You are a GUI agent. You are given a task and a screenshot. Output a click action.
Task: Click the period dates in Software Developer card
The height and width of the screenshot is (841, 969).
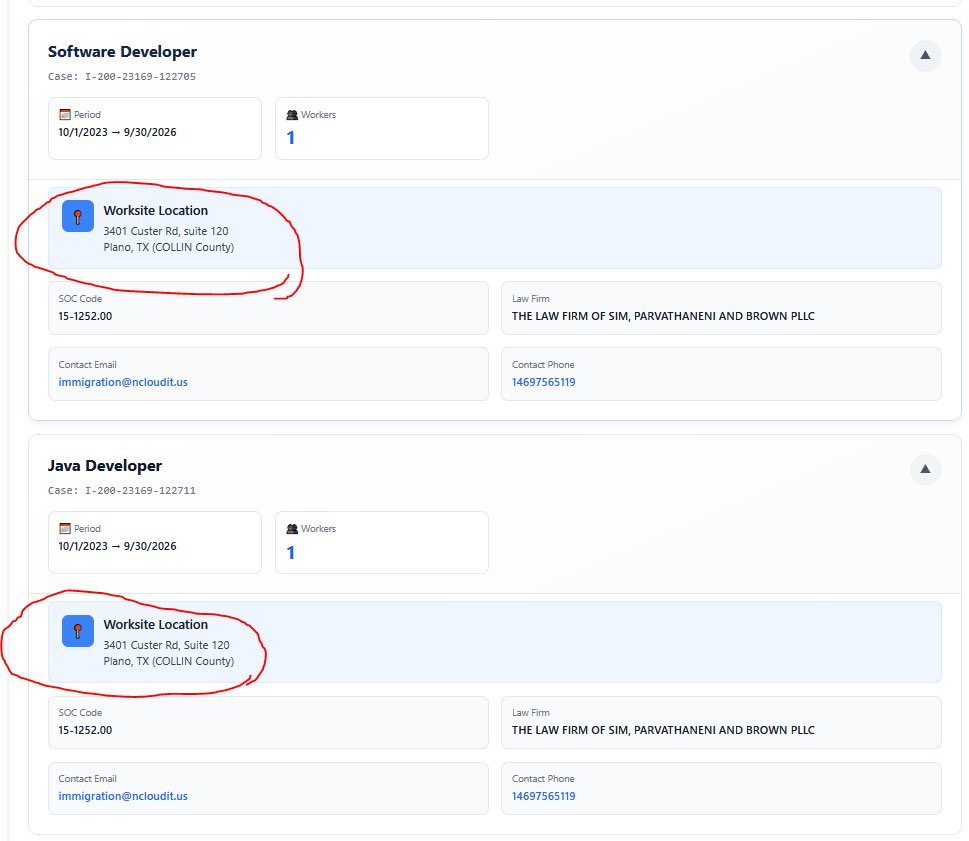coord(117,132)
